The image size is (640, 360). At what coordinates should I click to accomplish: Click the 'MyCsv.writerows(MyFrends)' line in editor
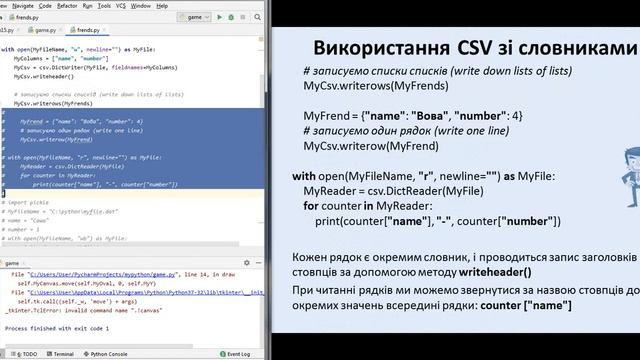pos(53,103)
